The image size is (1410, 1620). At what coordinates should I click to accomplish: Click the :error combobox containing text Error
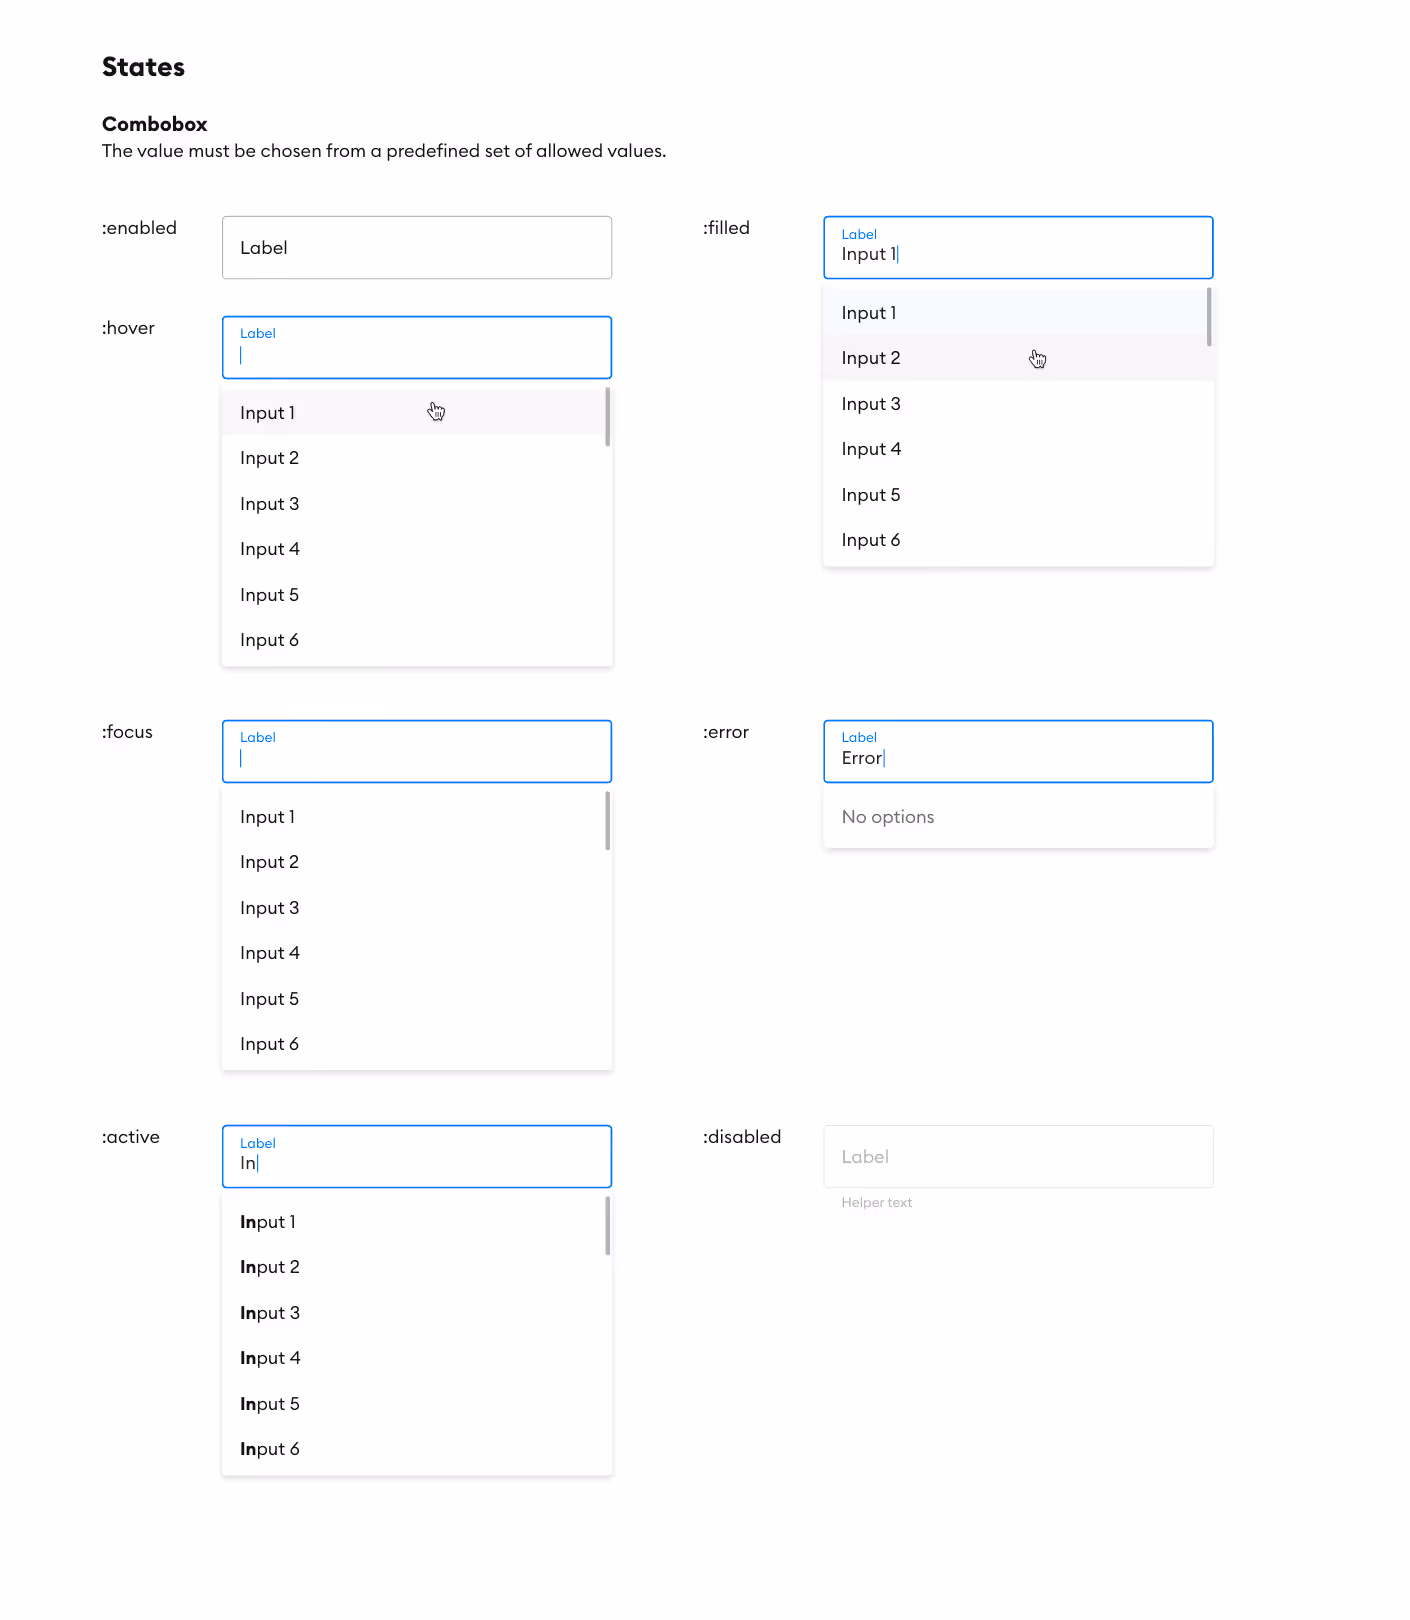(1017, 751)
